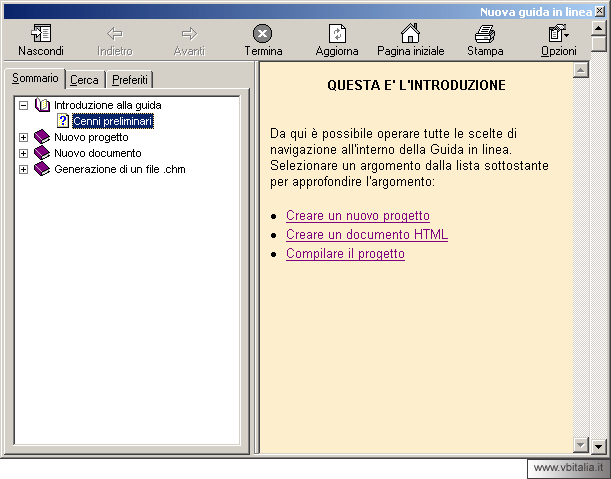Select Generazione di un file .chm label
The height and width of the screenshot is (479, 611).
(120, 169)
